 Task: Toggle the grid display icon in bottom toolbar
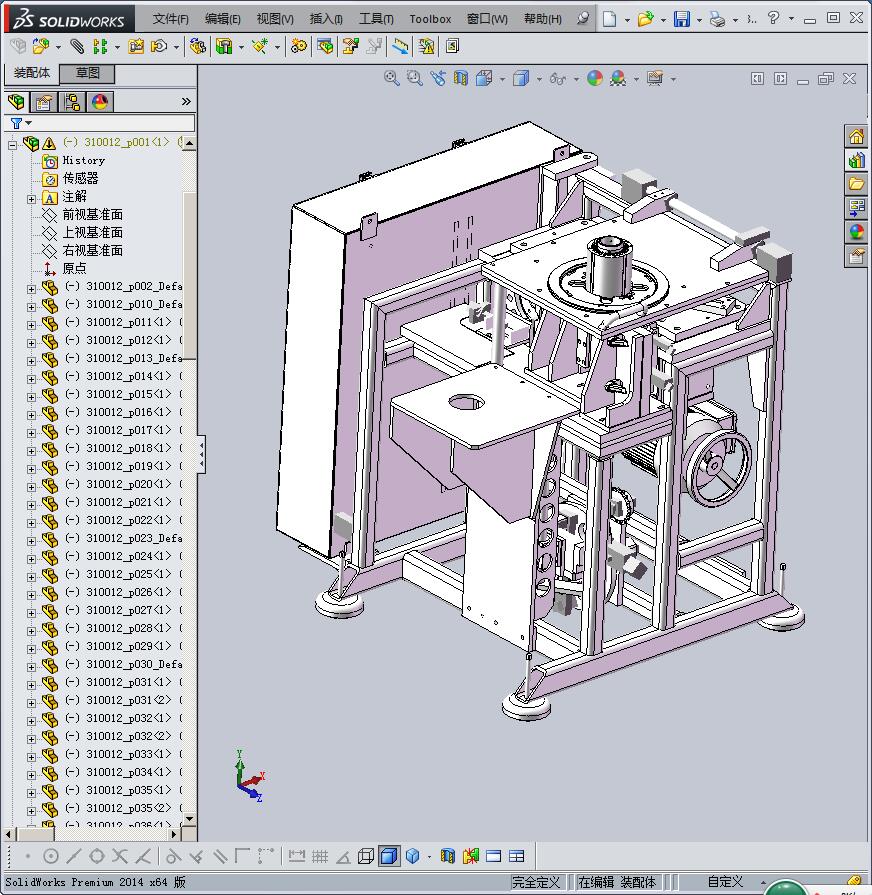pos(320,856)
